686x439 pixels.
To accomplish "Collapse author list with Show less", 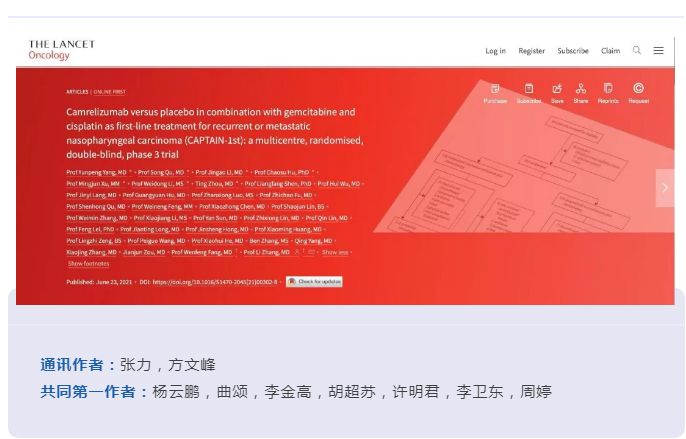I will (x=335, y=252).
